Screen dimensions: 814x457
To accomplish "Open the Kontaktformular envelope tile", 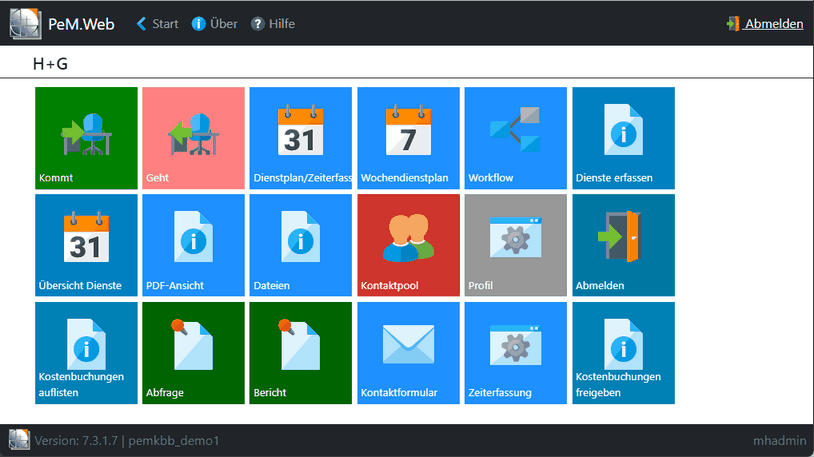I will tap(408, 353).
